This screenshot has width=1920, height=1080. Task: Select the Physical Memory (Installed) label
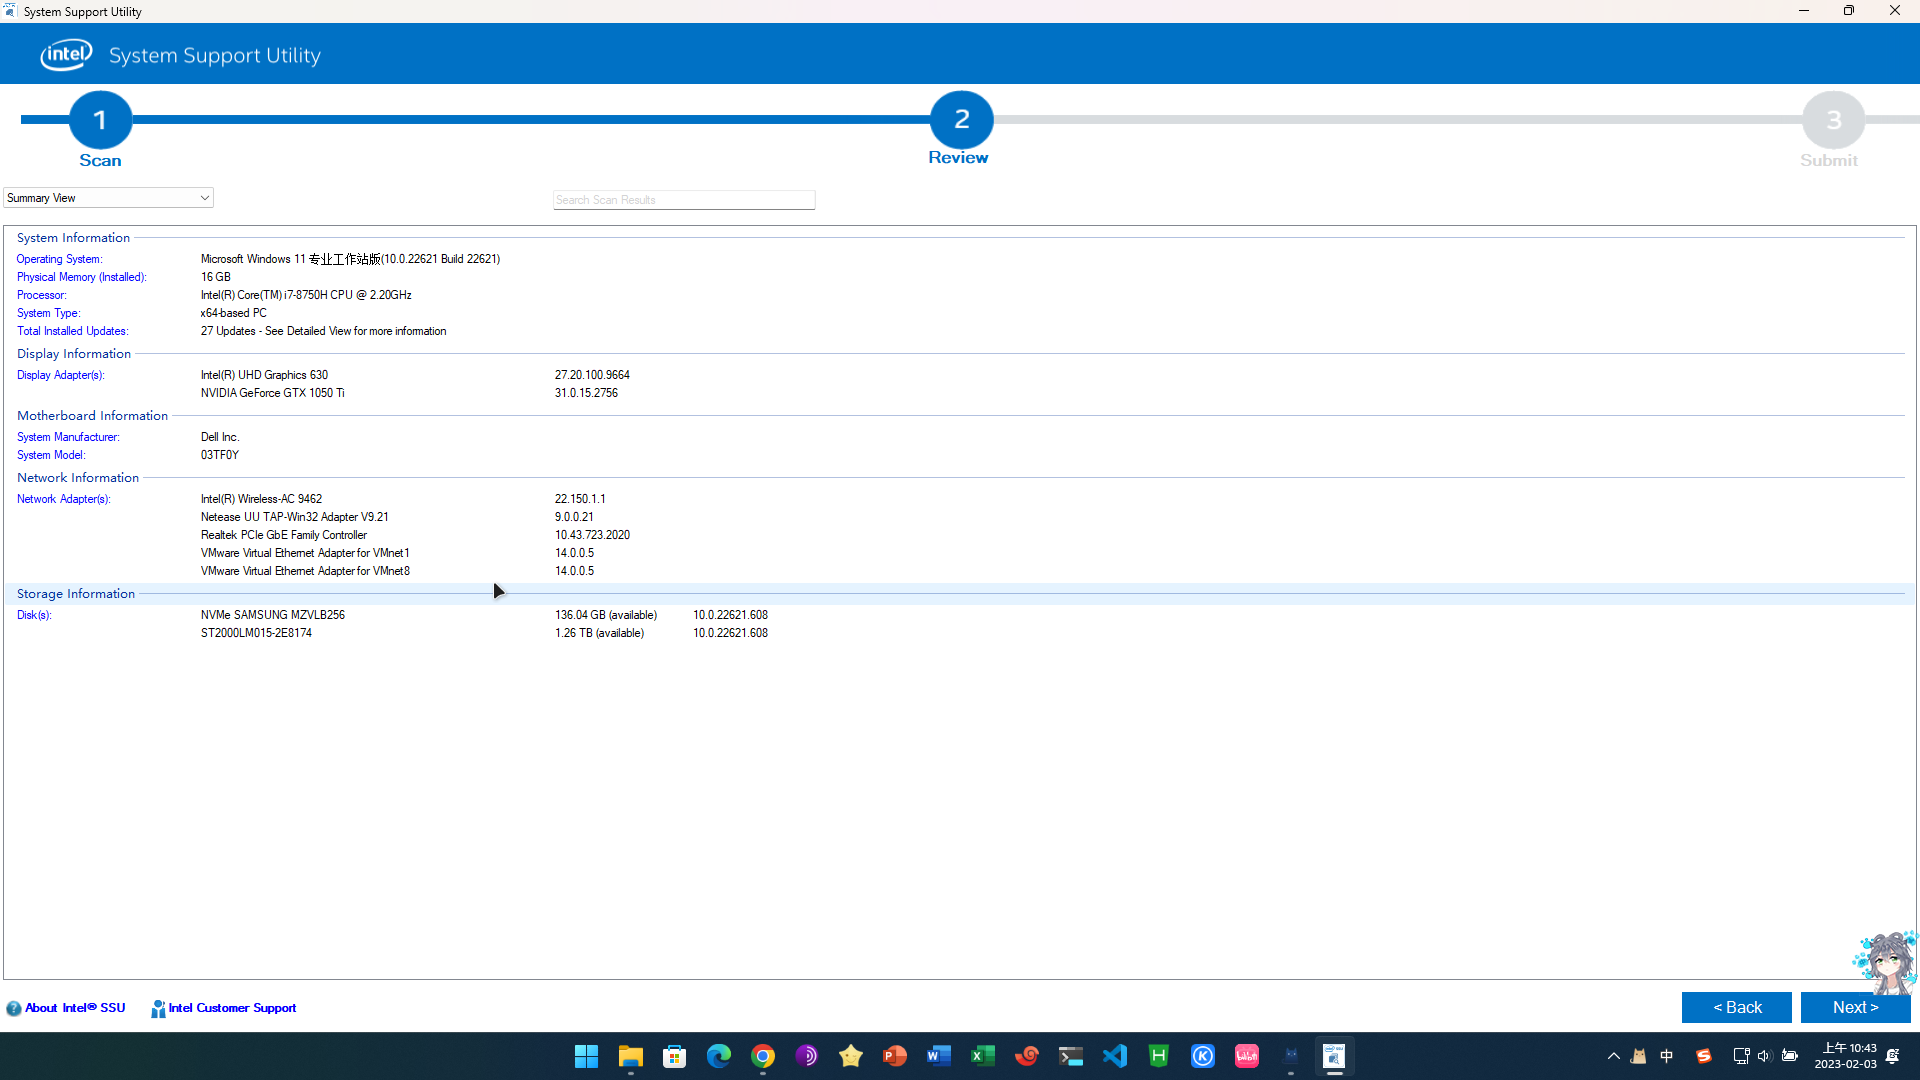(x=81, y=277)
